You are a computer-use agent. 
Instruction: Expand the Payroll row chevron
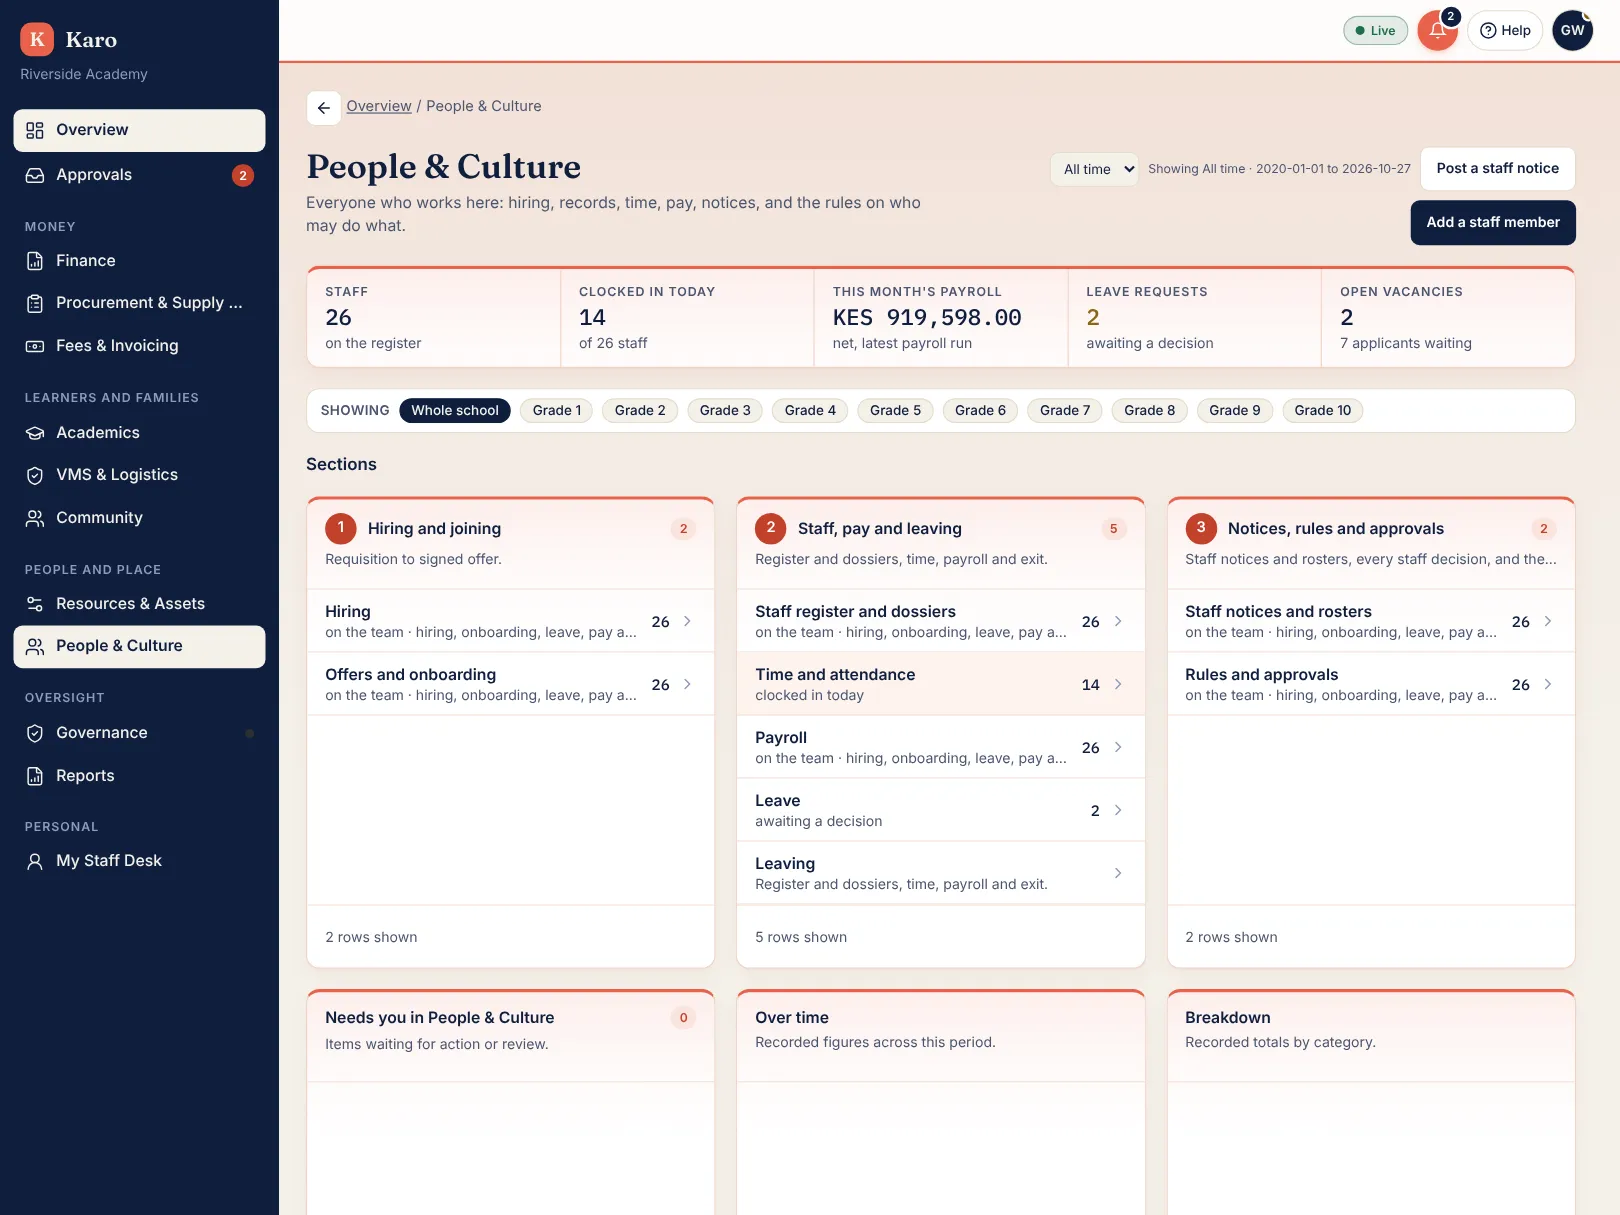(x=1118, y=747)
